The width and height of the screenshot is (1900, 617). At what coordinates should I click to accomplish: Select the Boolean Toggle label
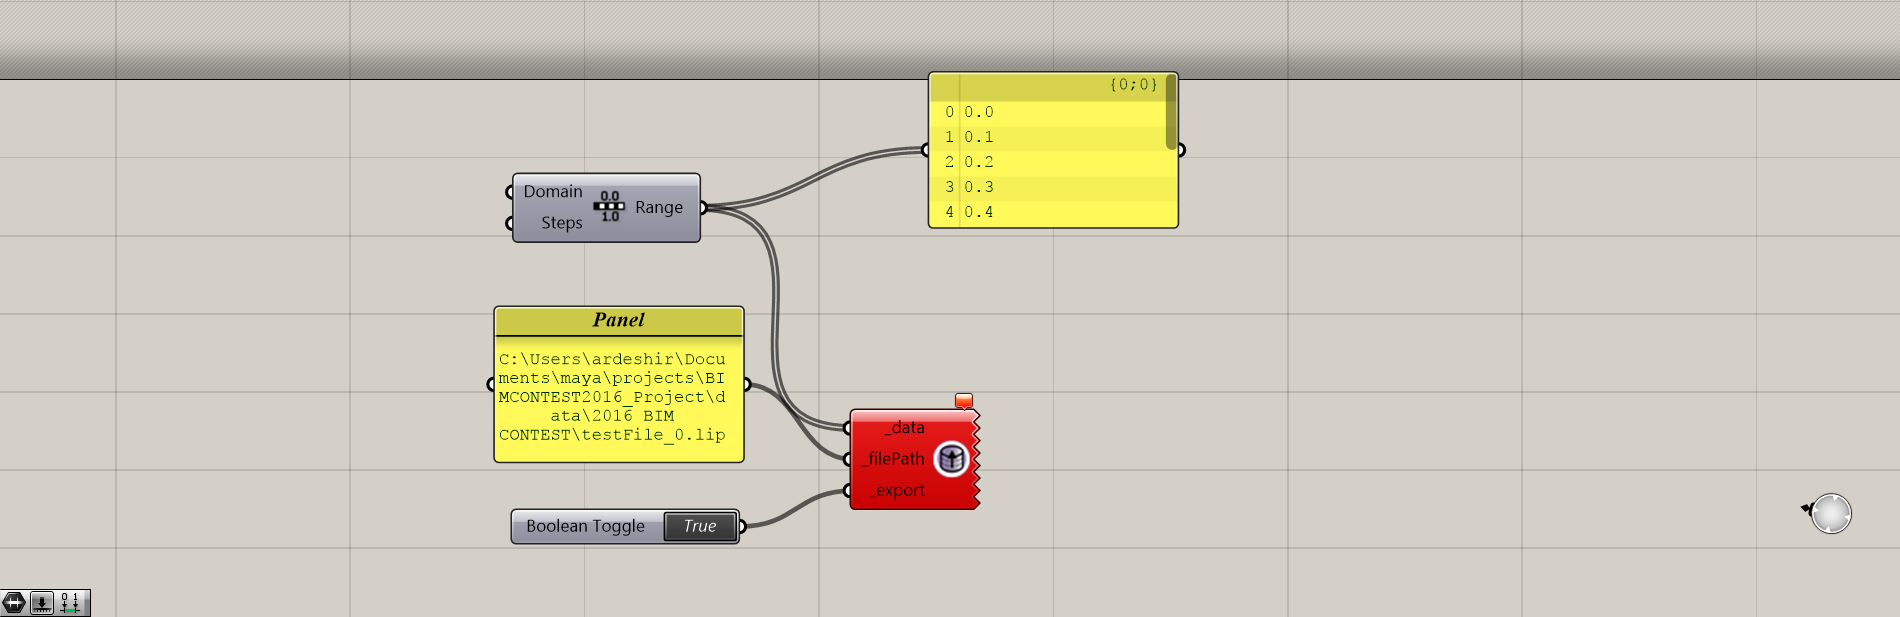(586, 526)
